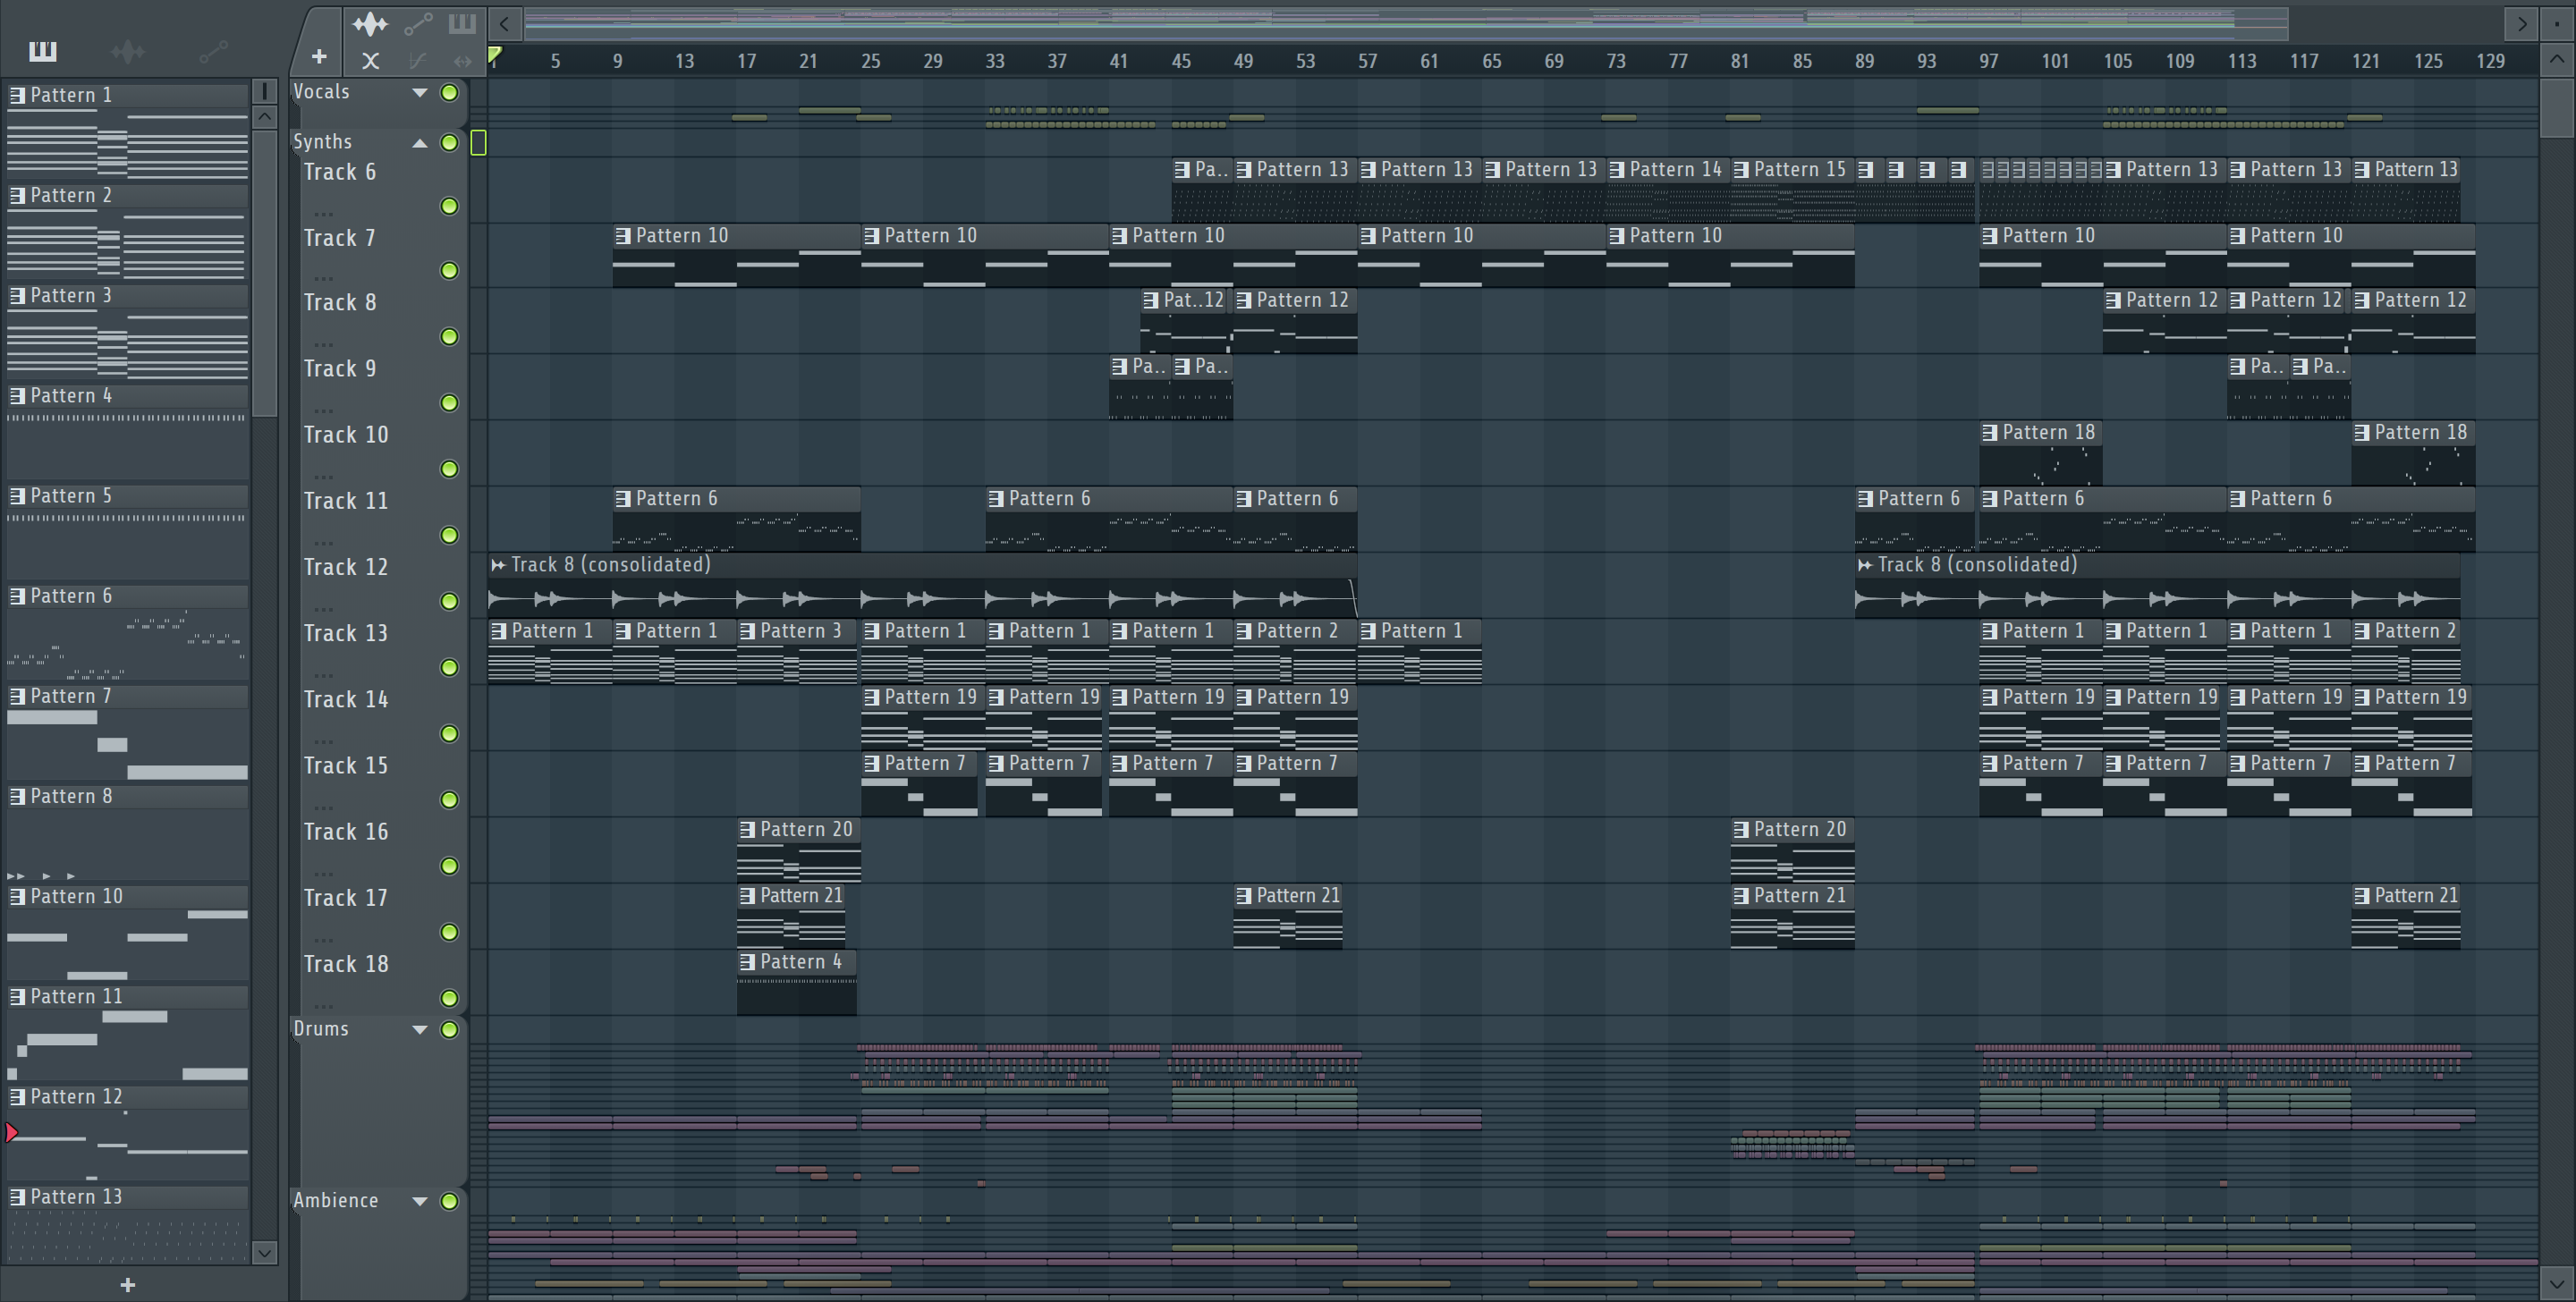This screenshot has height=1302, width=2576.
Task: Select the Track 17 header label
Action: tap(346, 898)
